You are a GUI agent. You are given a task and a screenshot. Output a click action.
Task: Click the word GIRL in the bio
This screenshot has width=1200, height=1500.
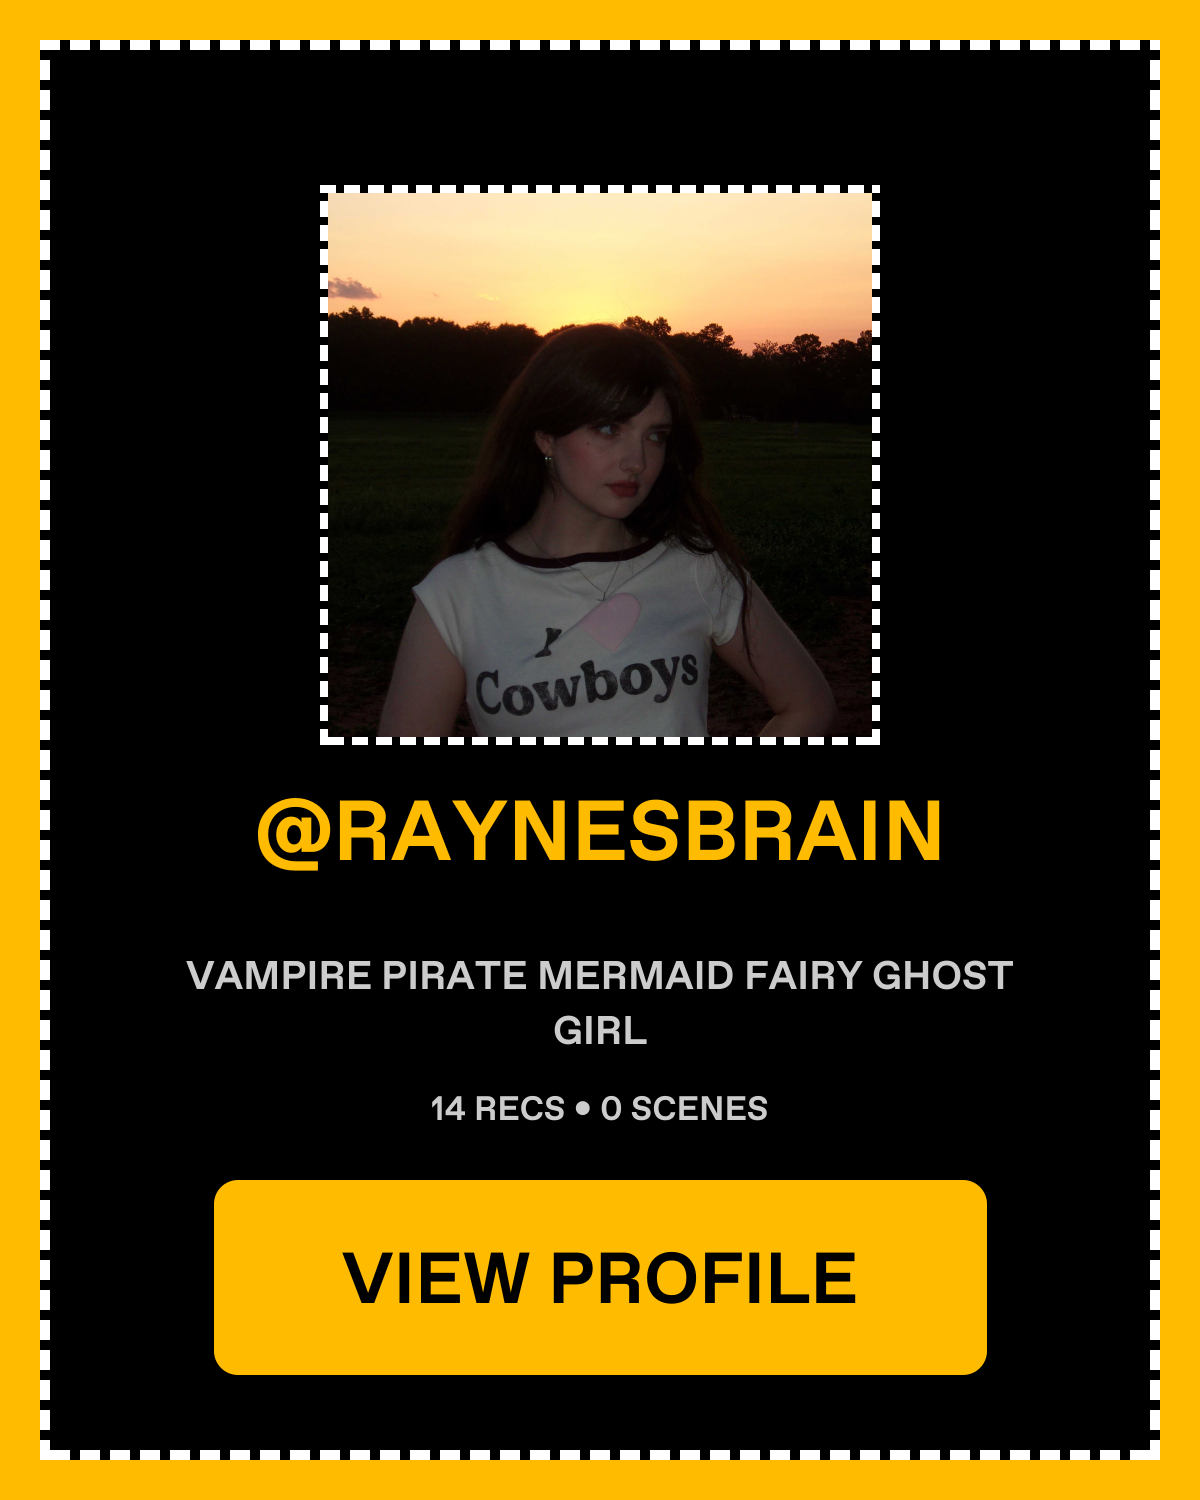pyautogui.click(x=600, y=1030)
